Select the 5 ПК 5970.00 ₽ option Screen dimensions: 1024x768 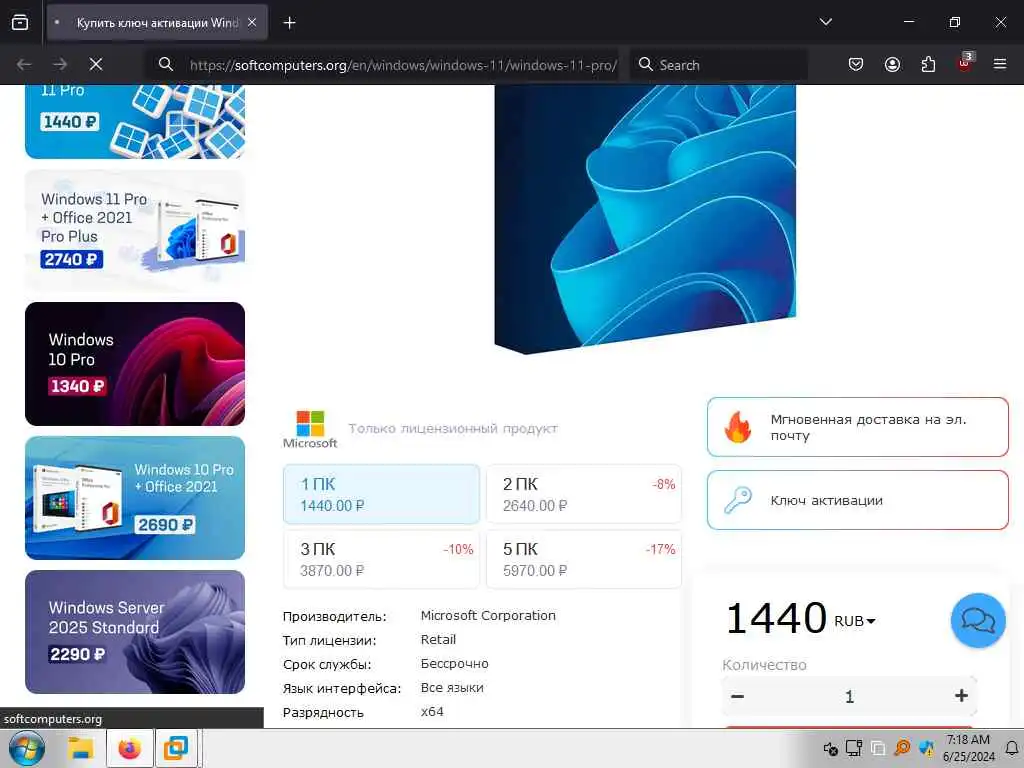click(x=584, y=559)
